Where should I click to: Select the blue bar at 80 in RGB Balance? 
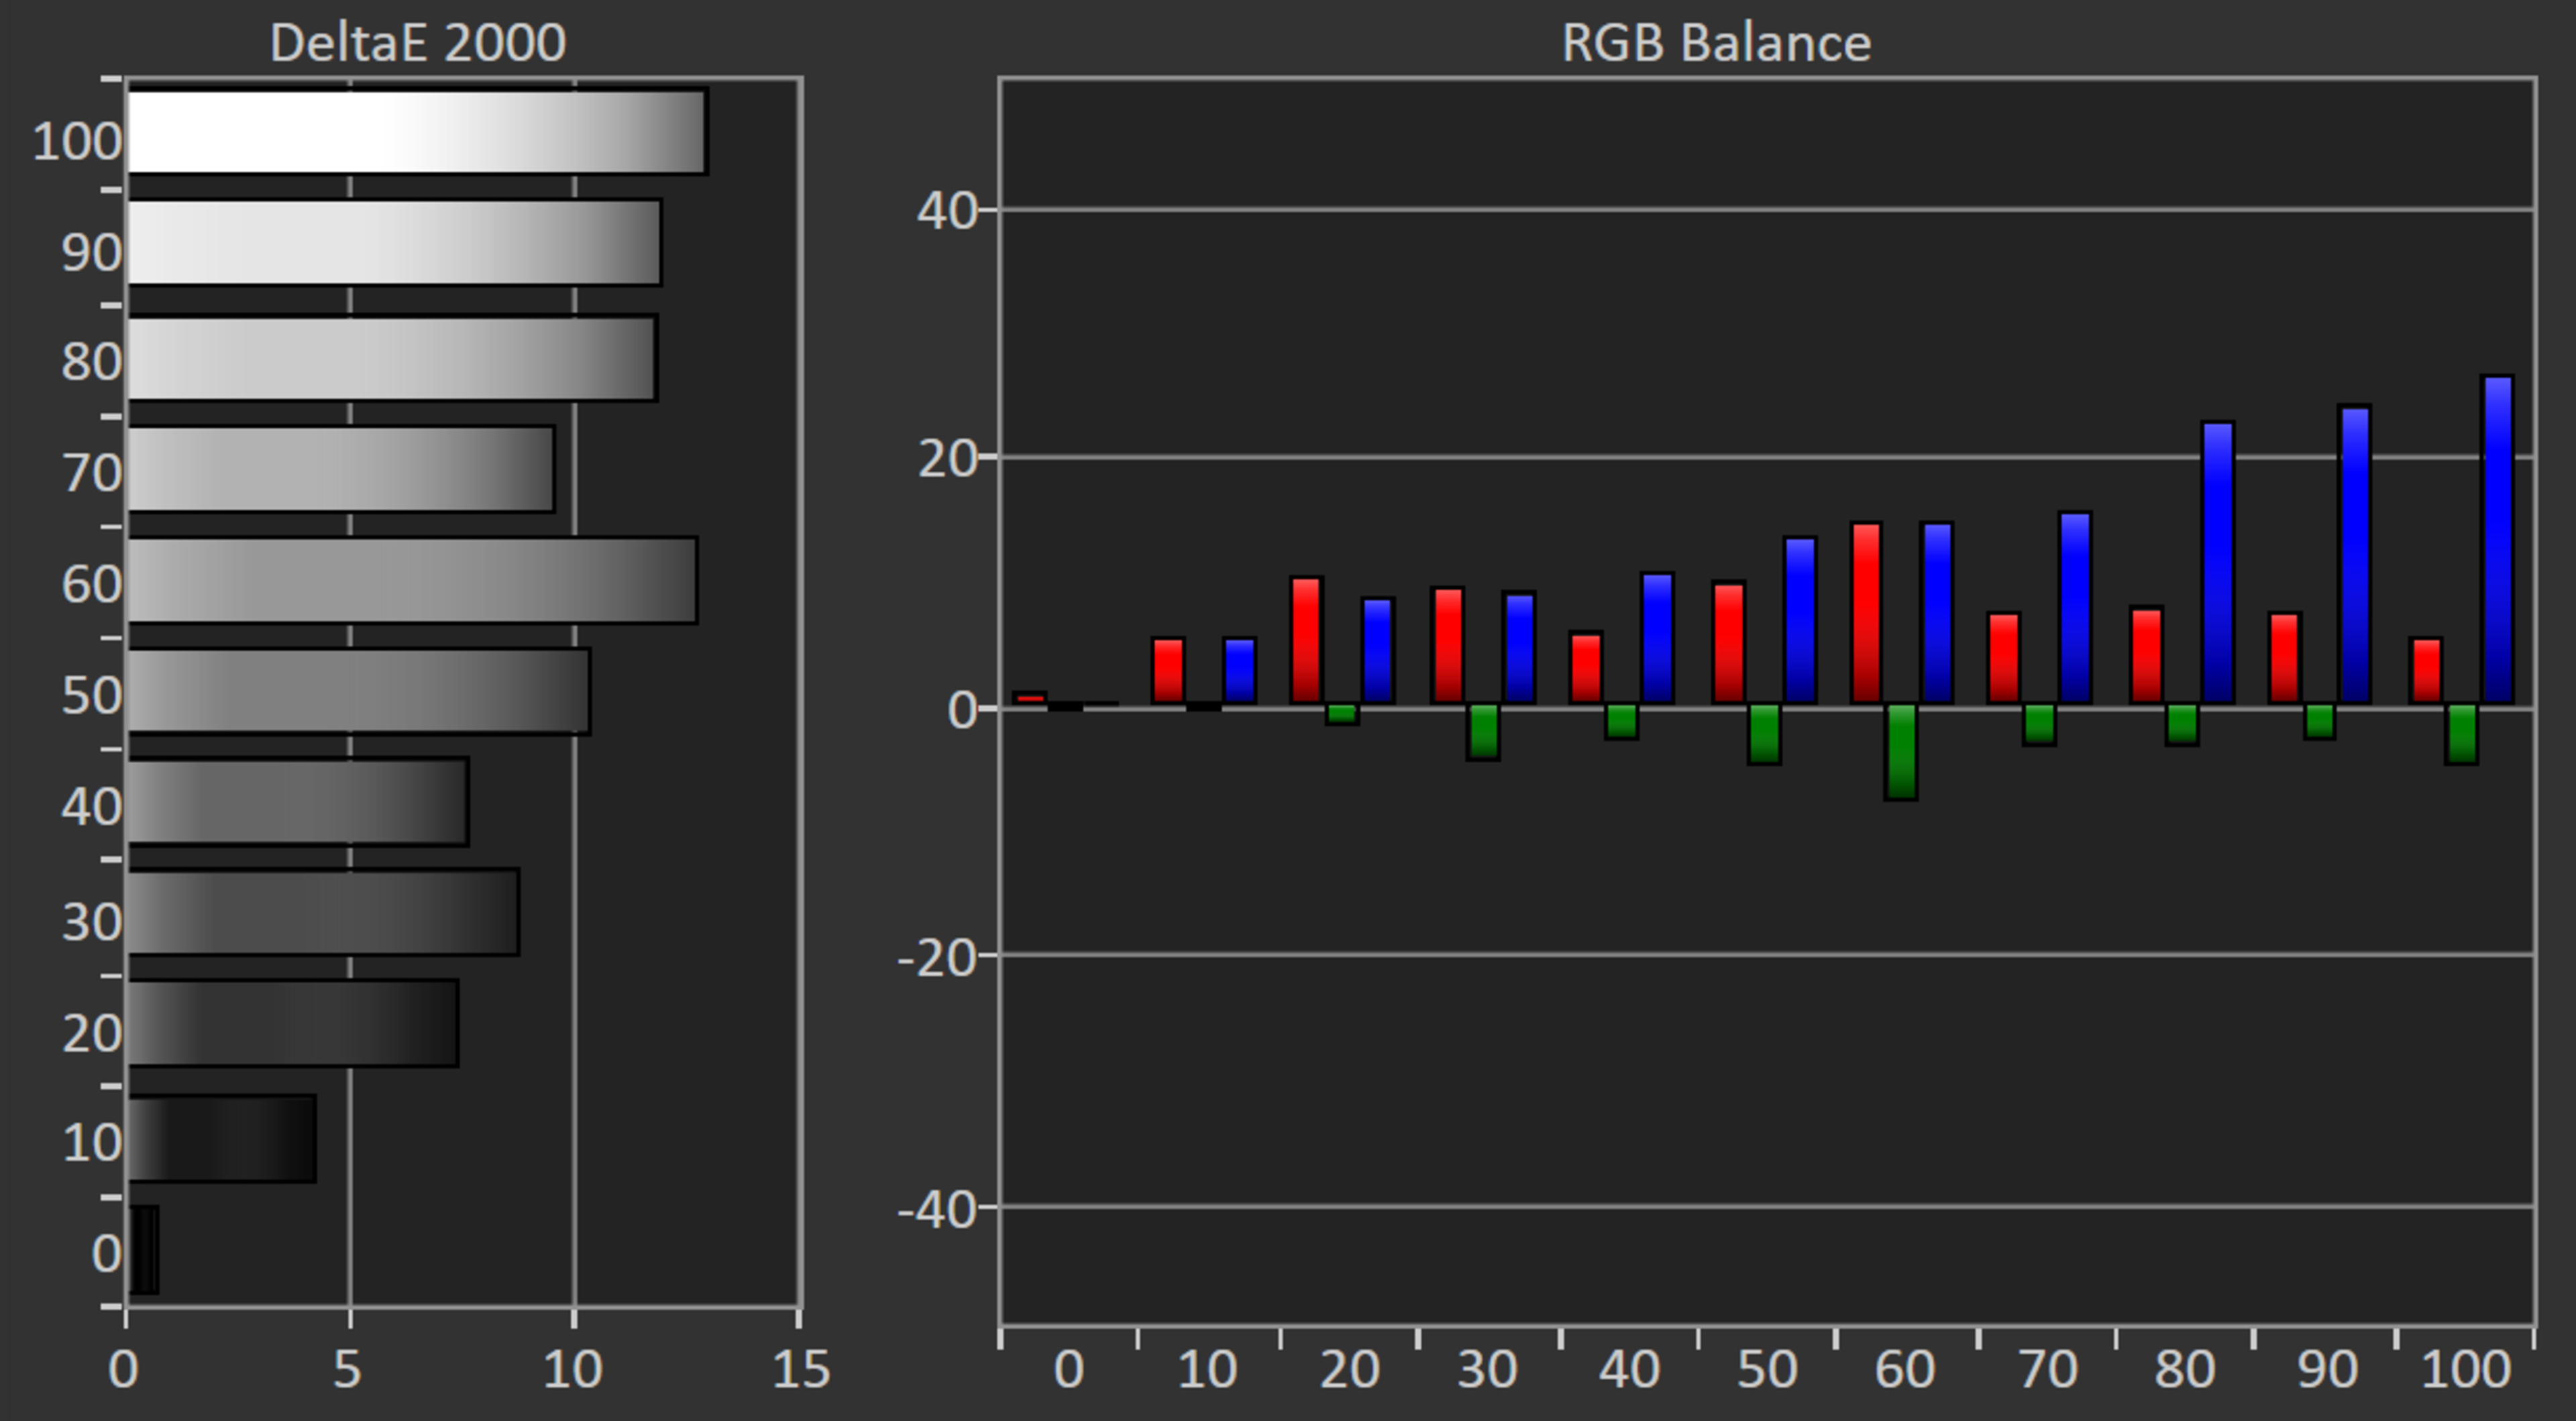pos(2217,564)
